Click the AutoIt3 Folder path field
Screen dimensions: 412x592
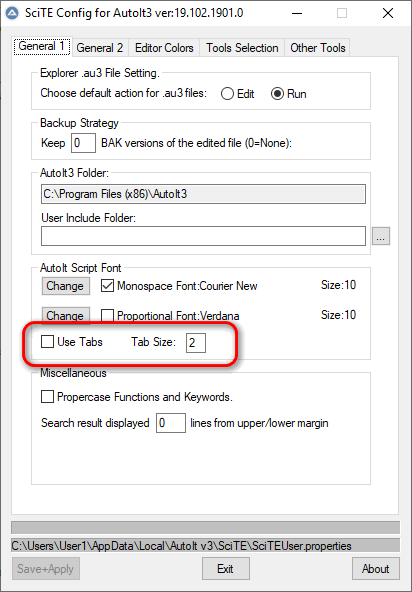coord(203,194)
